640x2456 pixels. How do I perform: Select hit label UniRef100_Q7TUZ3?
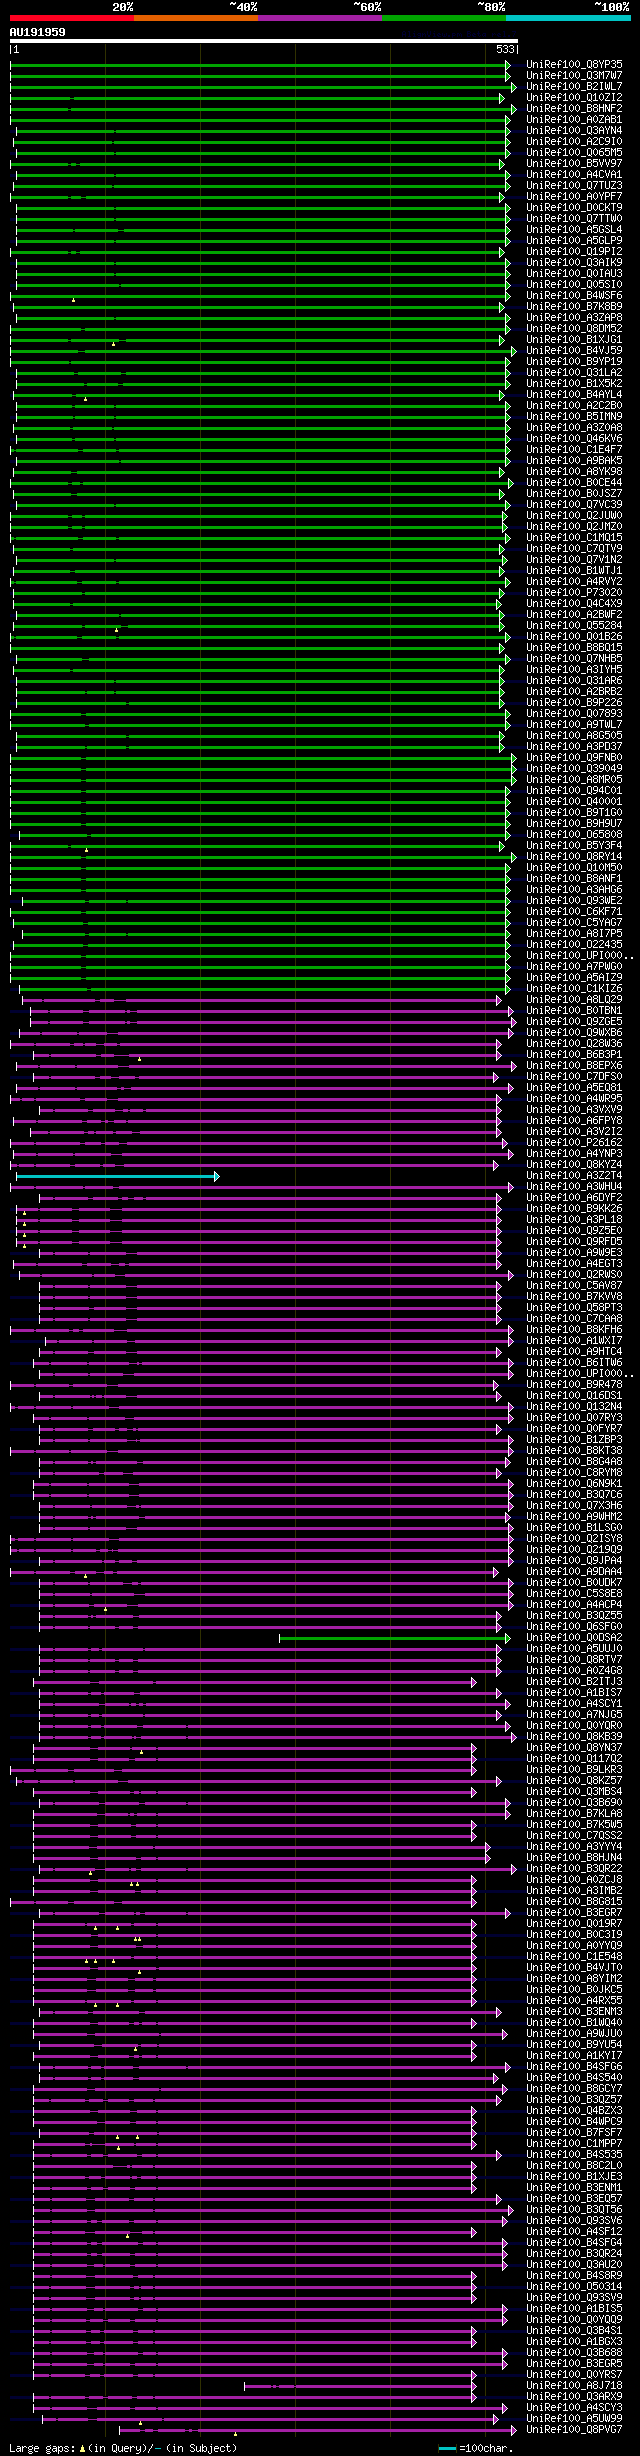click(x=574, y=186)
